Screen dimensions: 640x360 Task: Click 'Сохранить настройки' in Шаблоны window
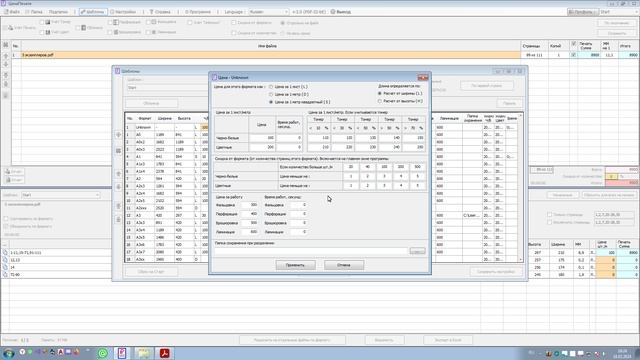point(496,271)
